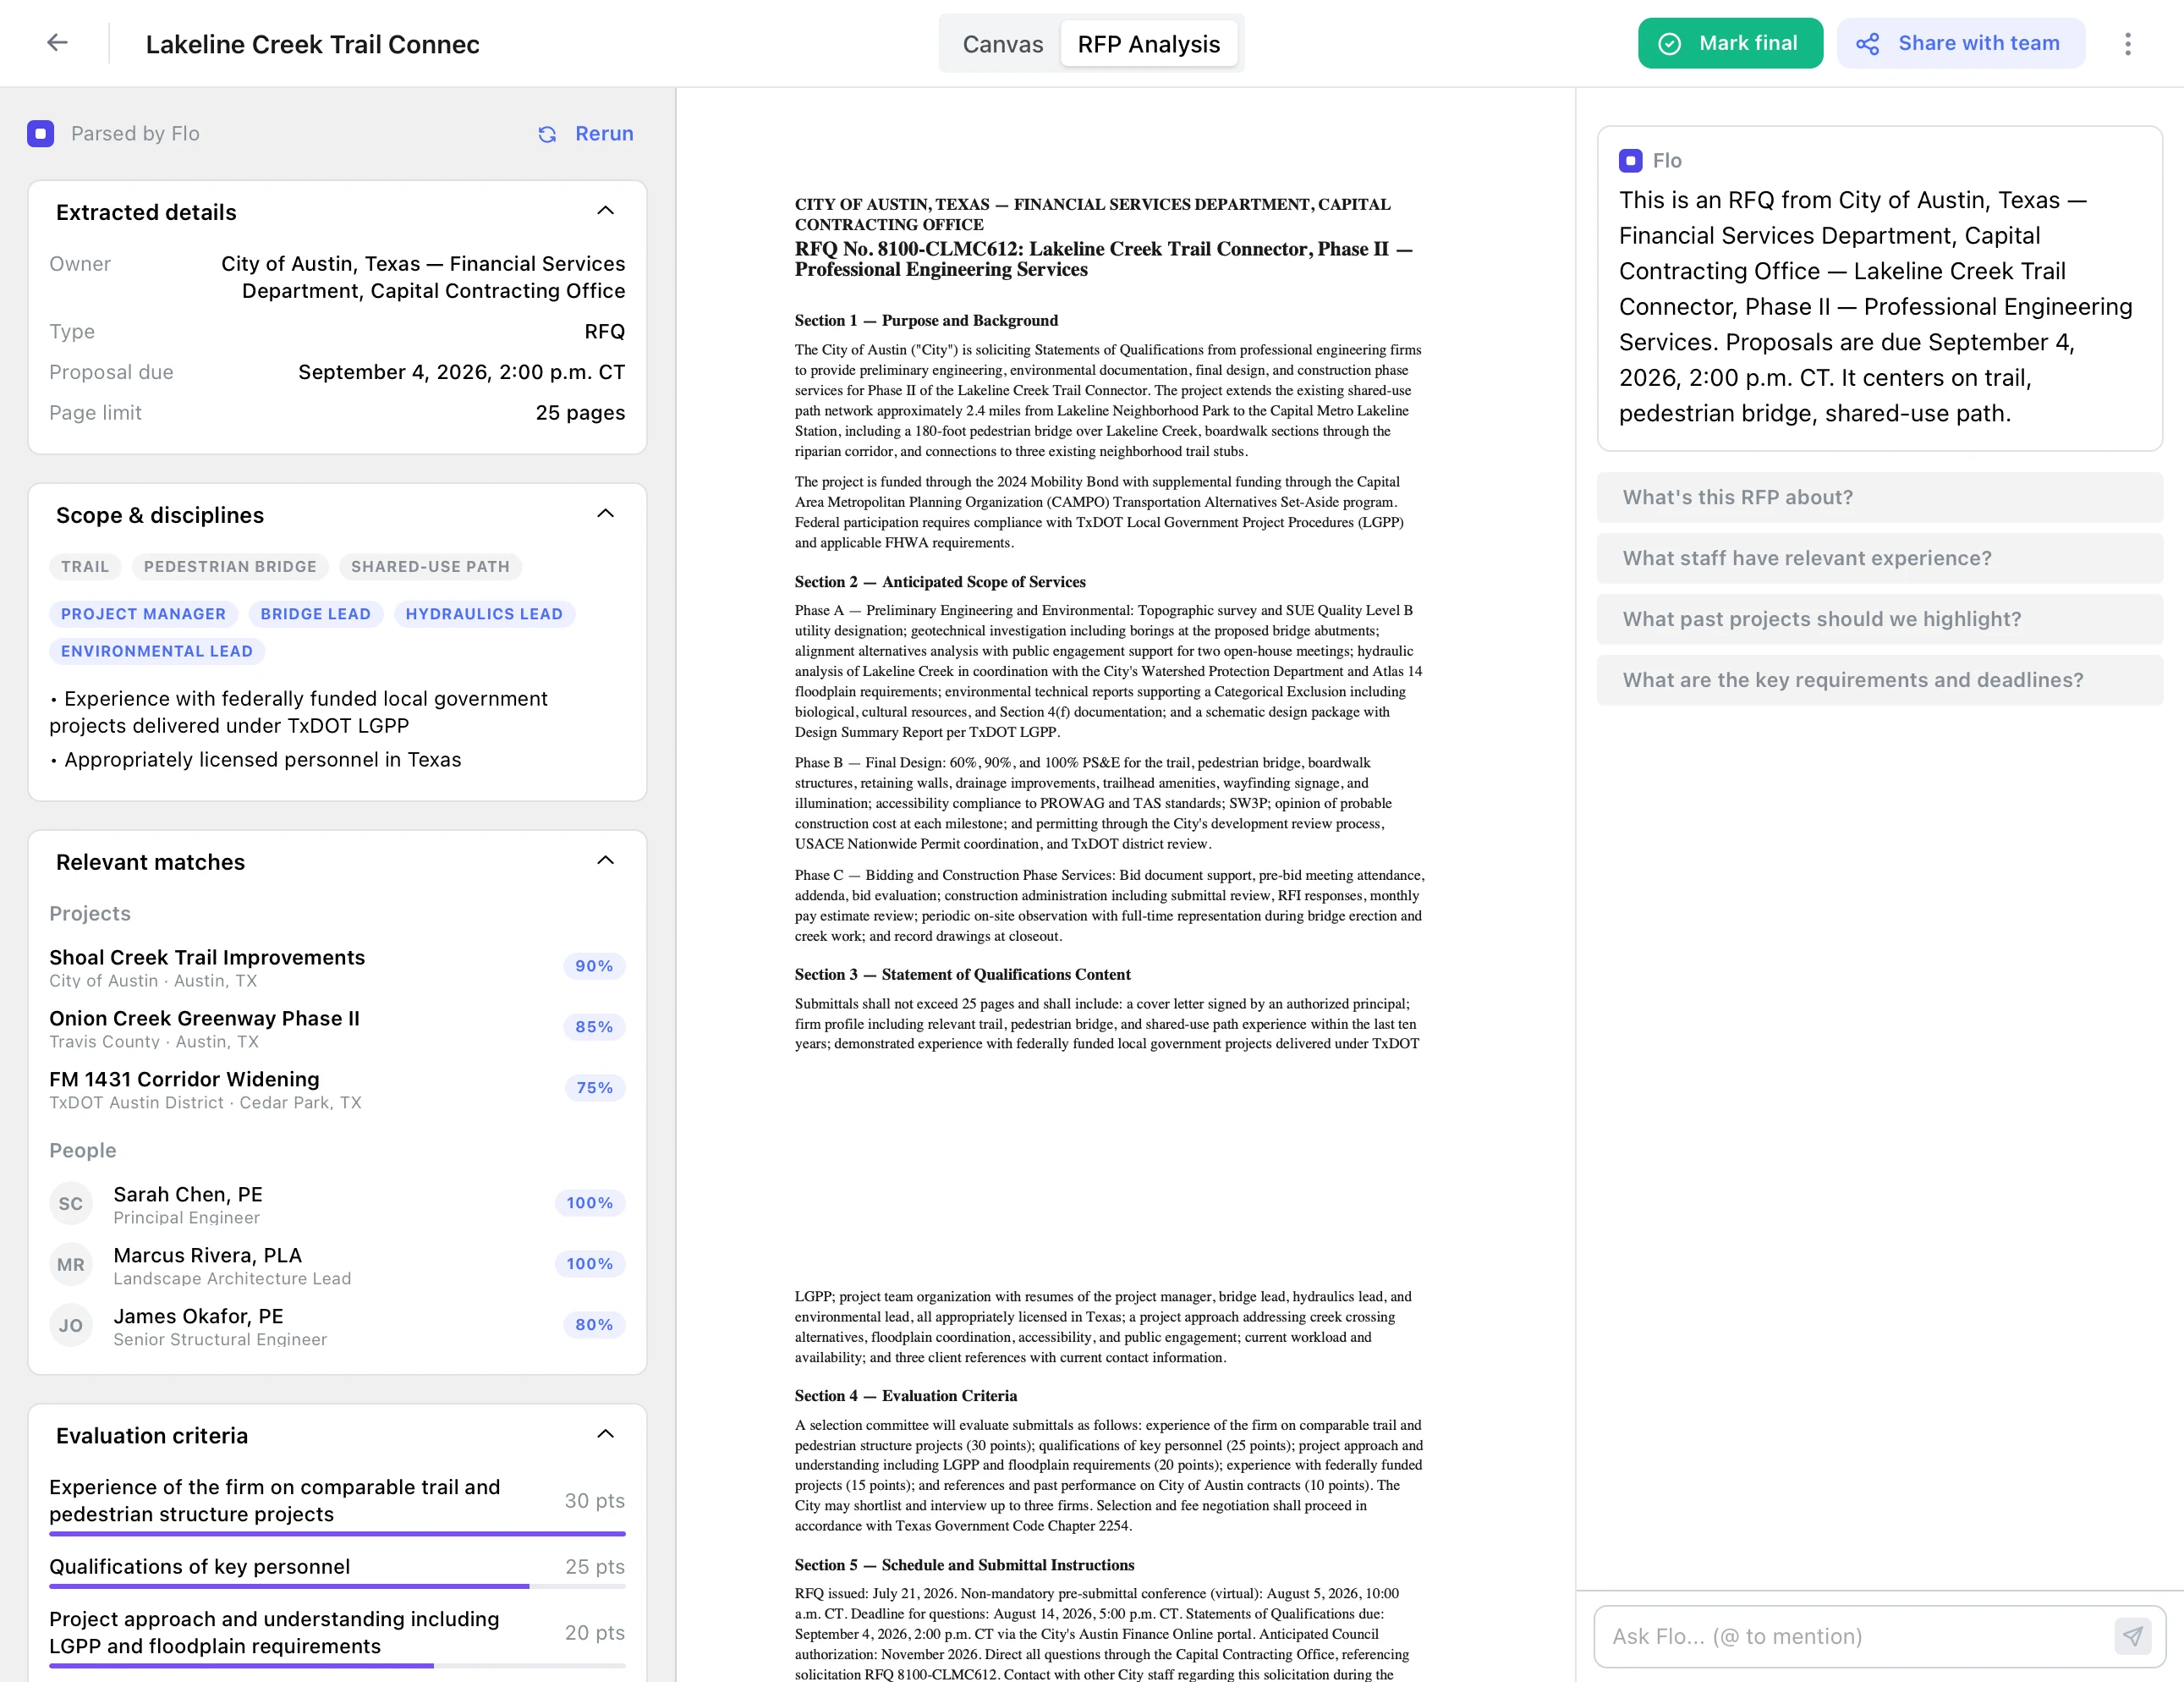Viewport: 2184px width, 1682px height.
Task: Collapse the Evaluation criteria section
Action: (x=605, y=1434)
